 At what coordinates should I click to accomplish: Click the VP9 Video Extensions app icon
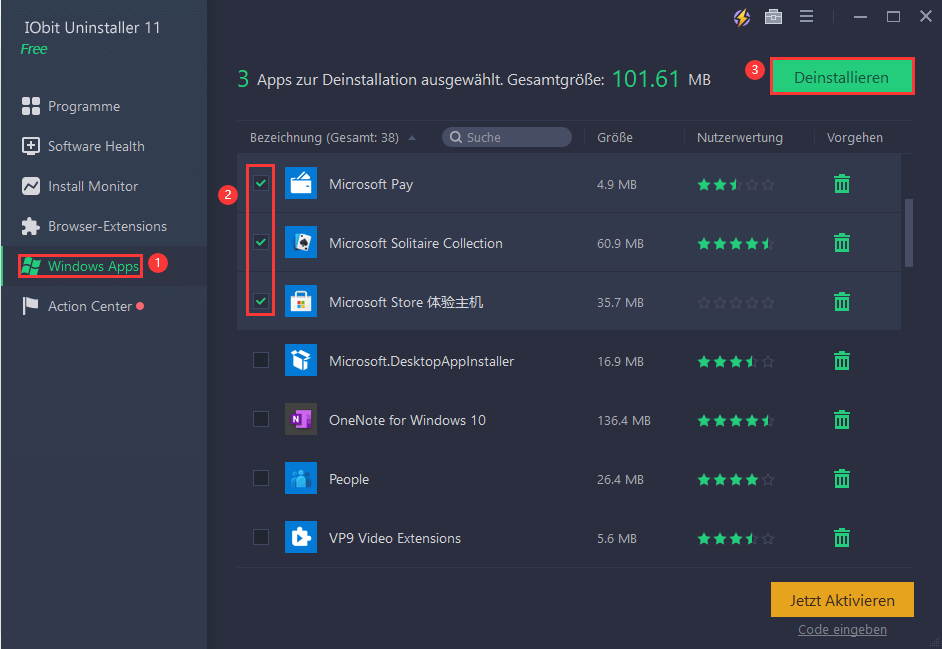click(x=300, y=537)
